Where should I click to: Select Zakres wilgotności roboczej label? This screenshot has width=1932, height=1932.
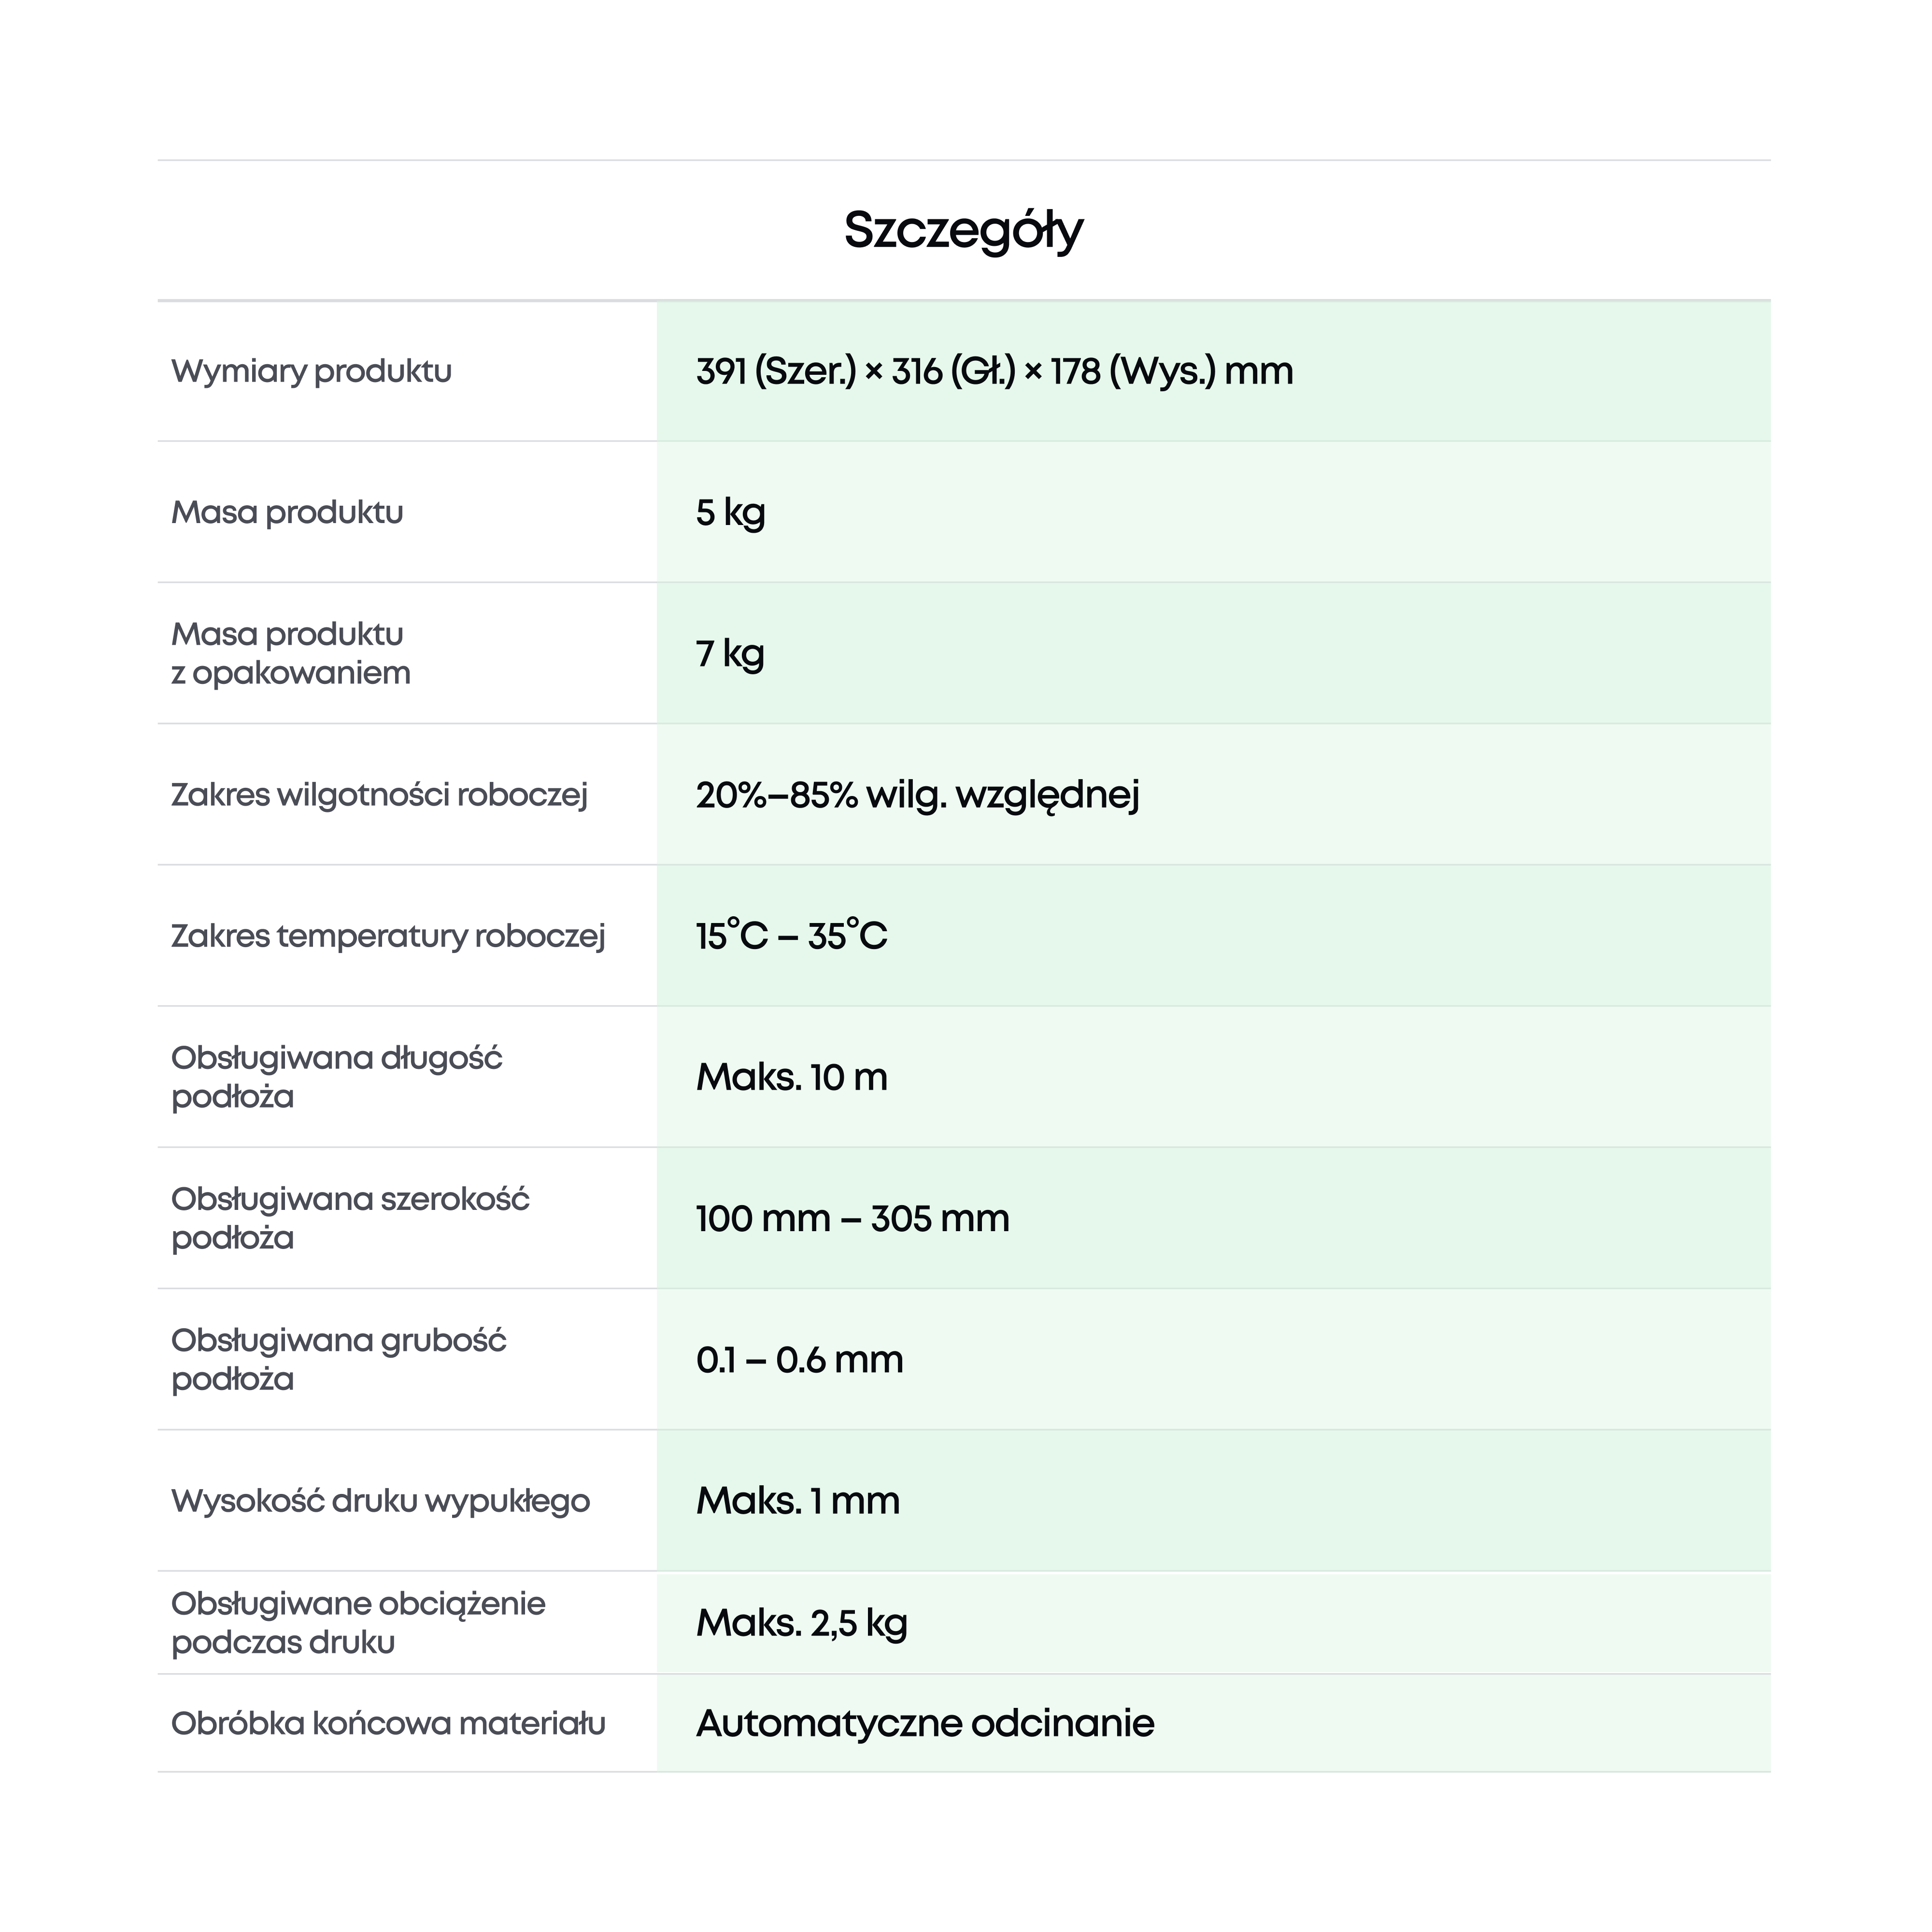[x=379, y=795]
